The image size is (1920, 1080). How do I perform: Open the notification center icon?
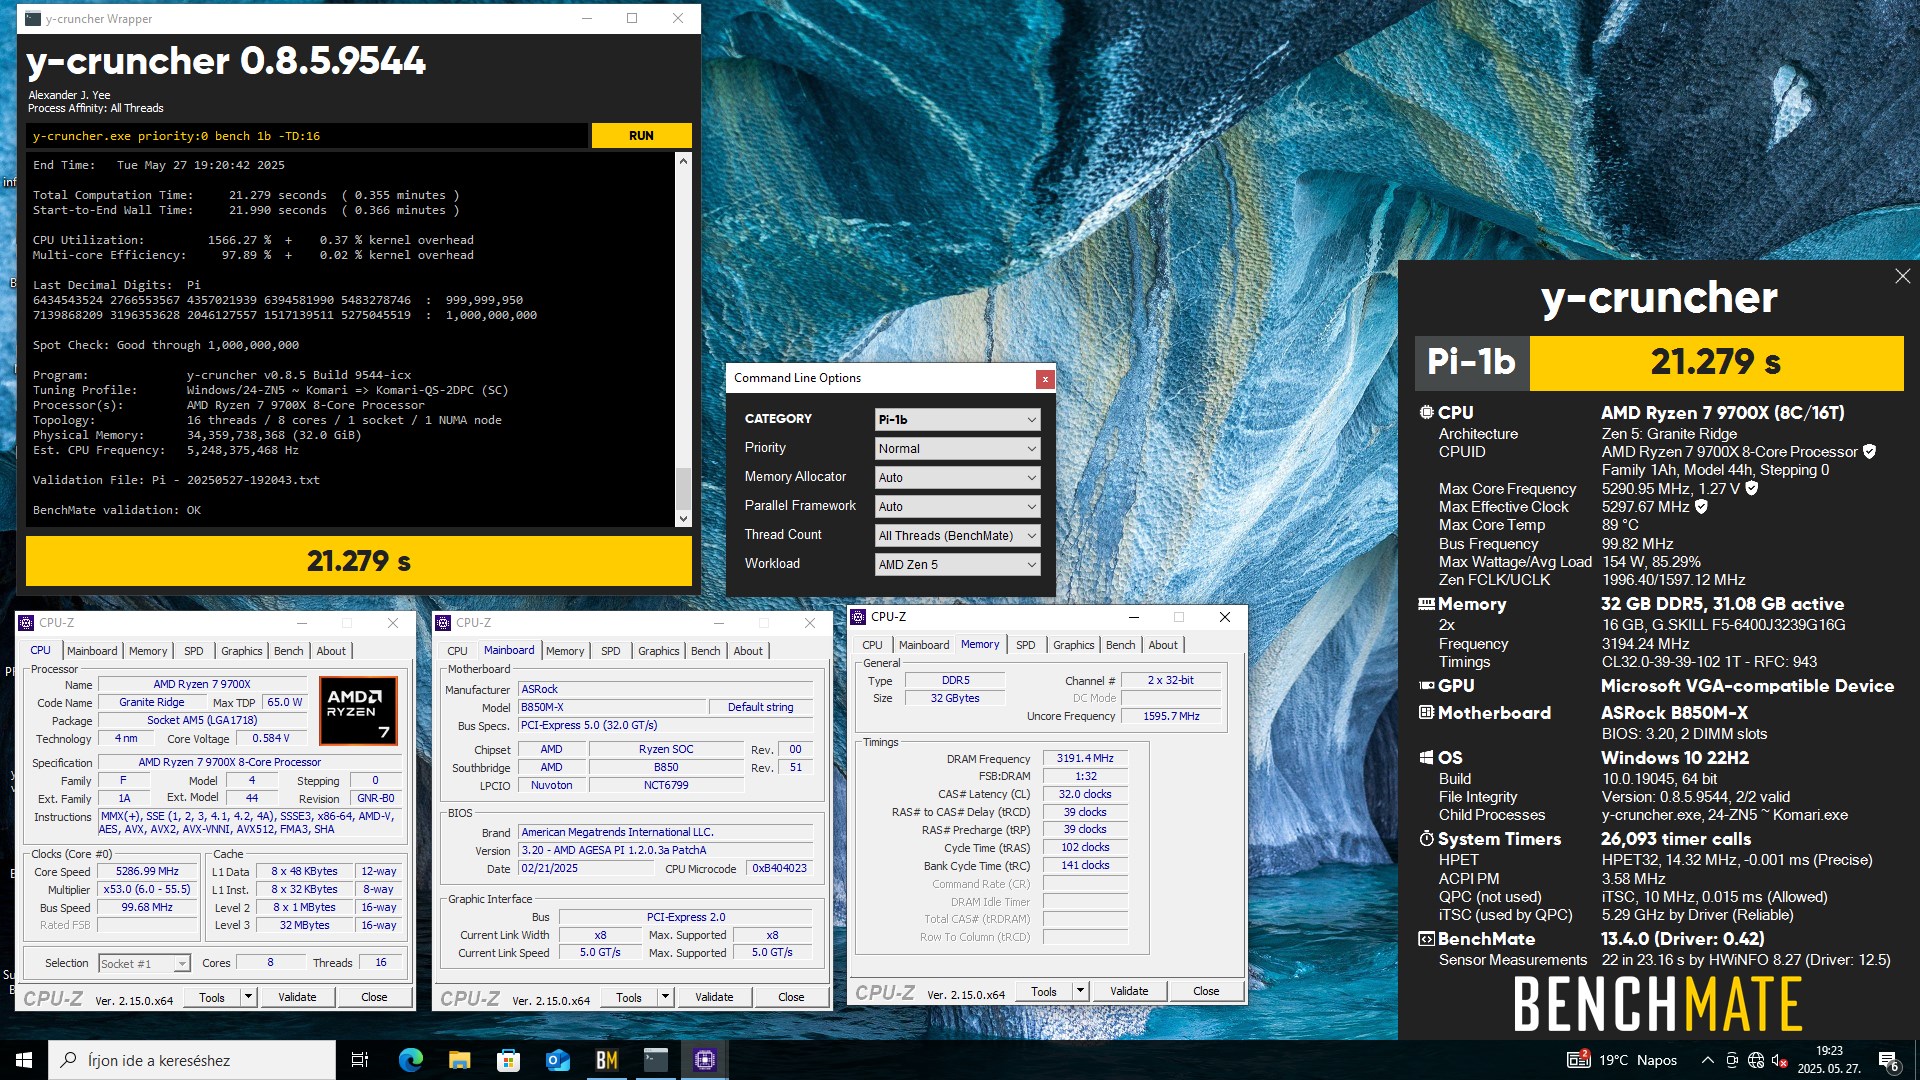[1888, 1061]
